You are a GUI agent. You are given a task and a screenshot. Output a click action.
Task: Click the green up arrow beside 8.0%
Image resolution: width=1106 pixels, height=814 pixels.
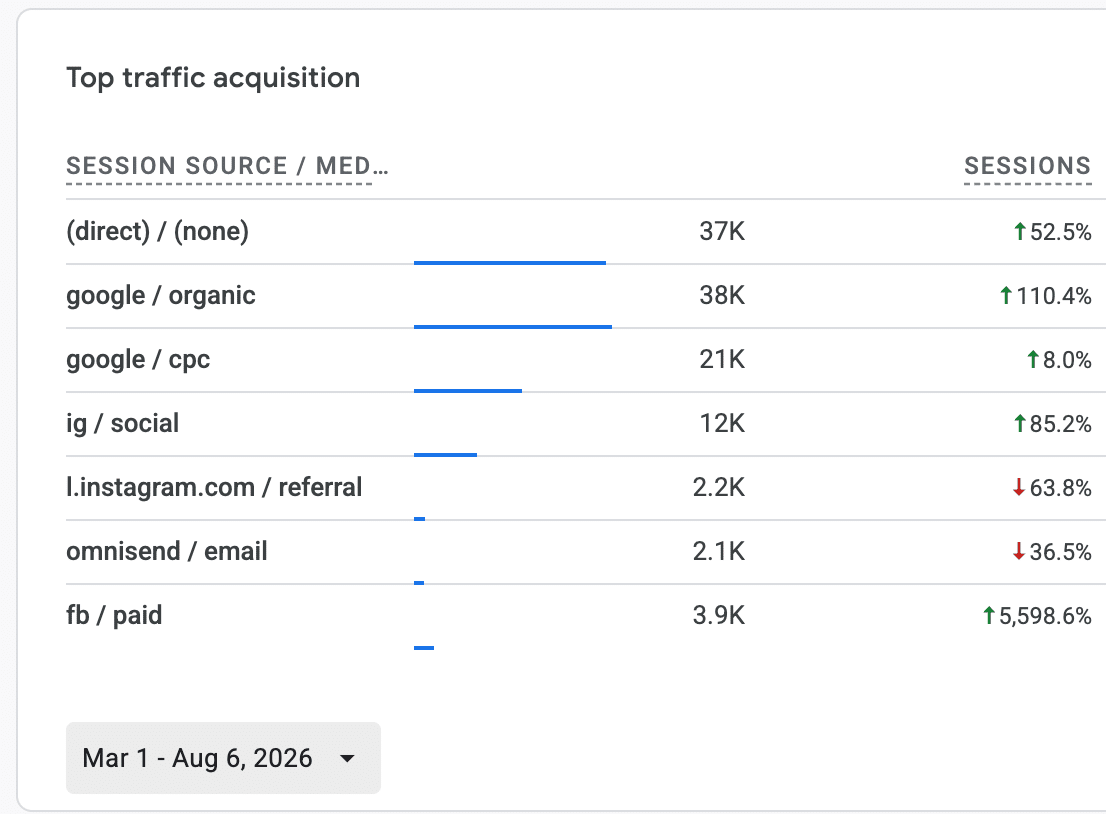1033,360
